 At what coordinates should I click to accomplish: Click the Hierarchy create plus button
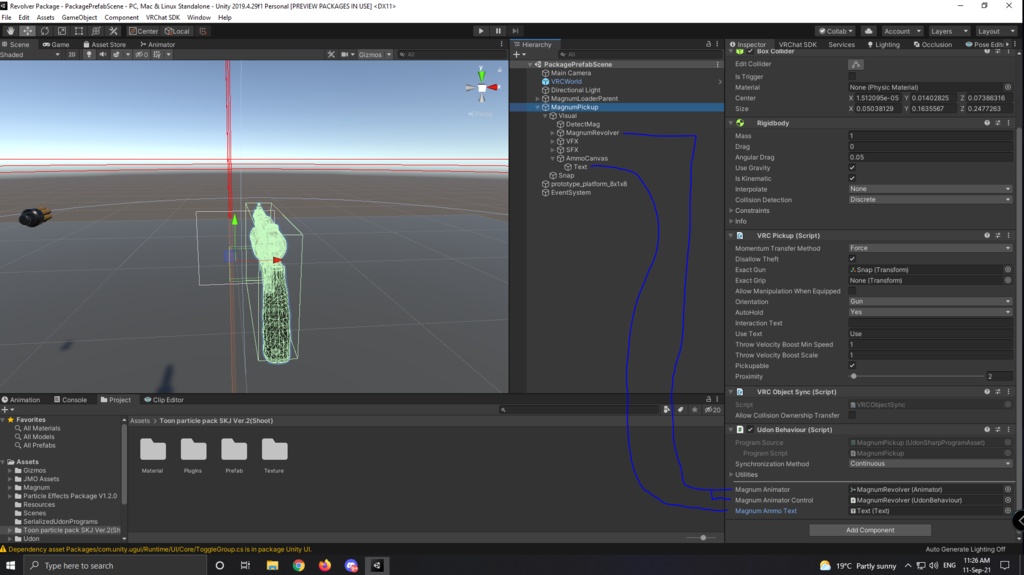519,55
